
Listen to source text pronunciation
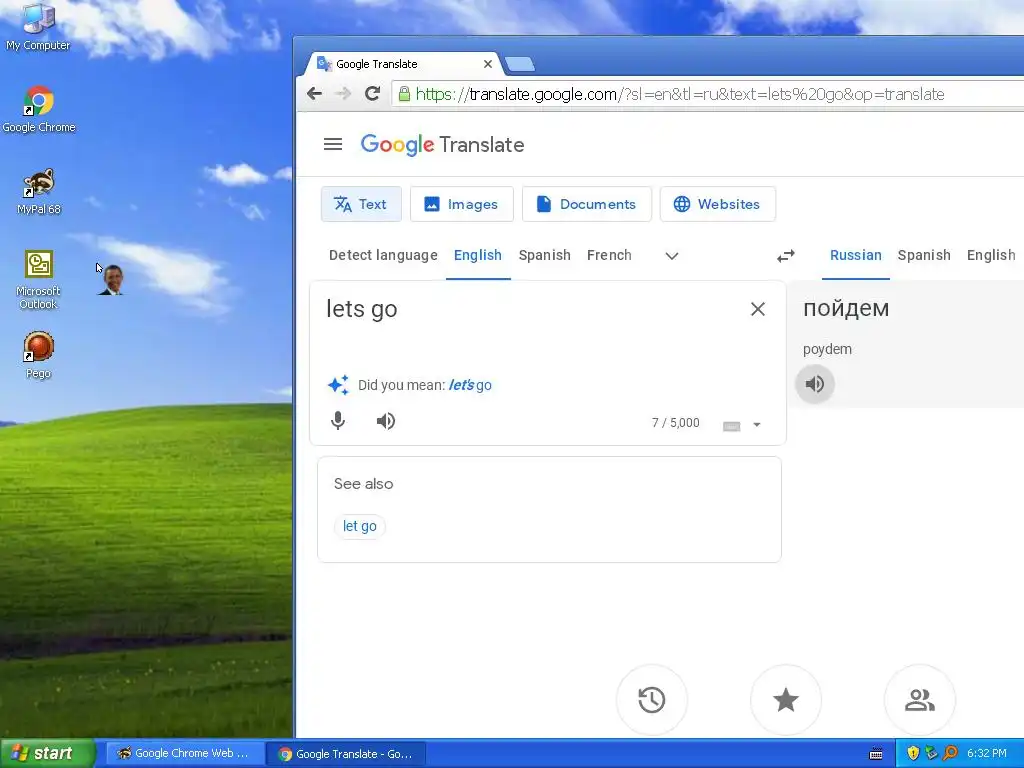386,421
